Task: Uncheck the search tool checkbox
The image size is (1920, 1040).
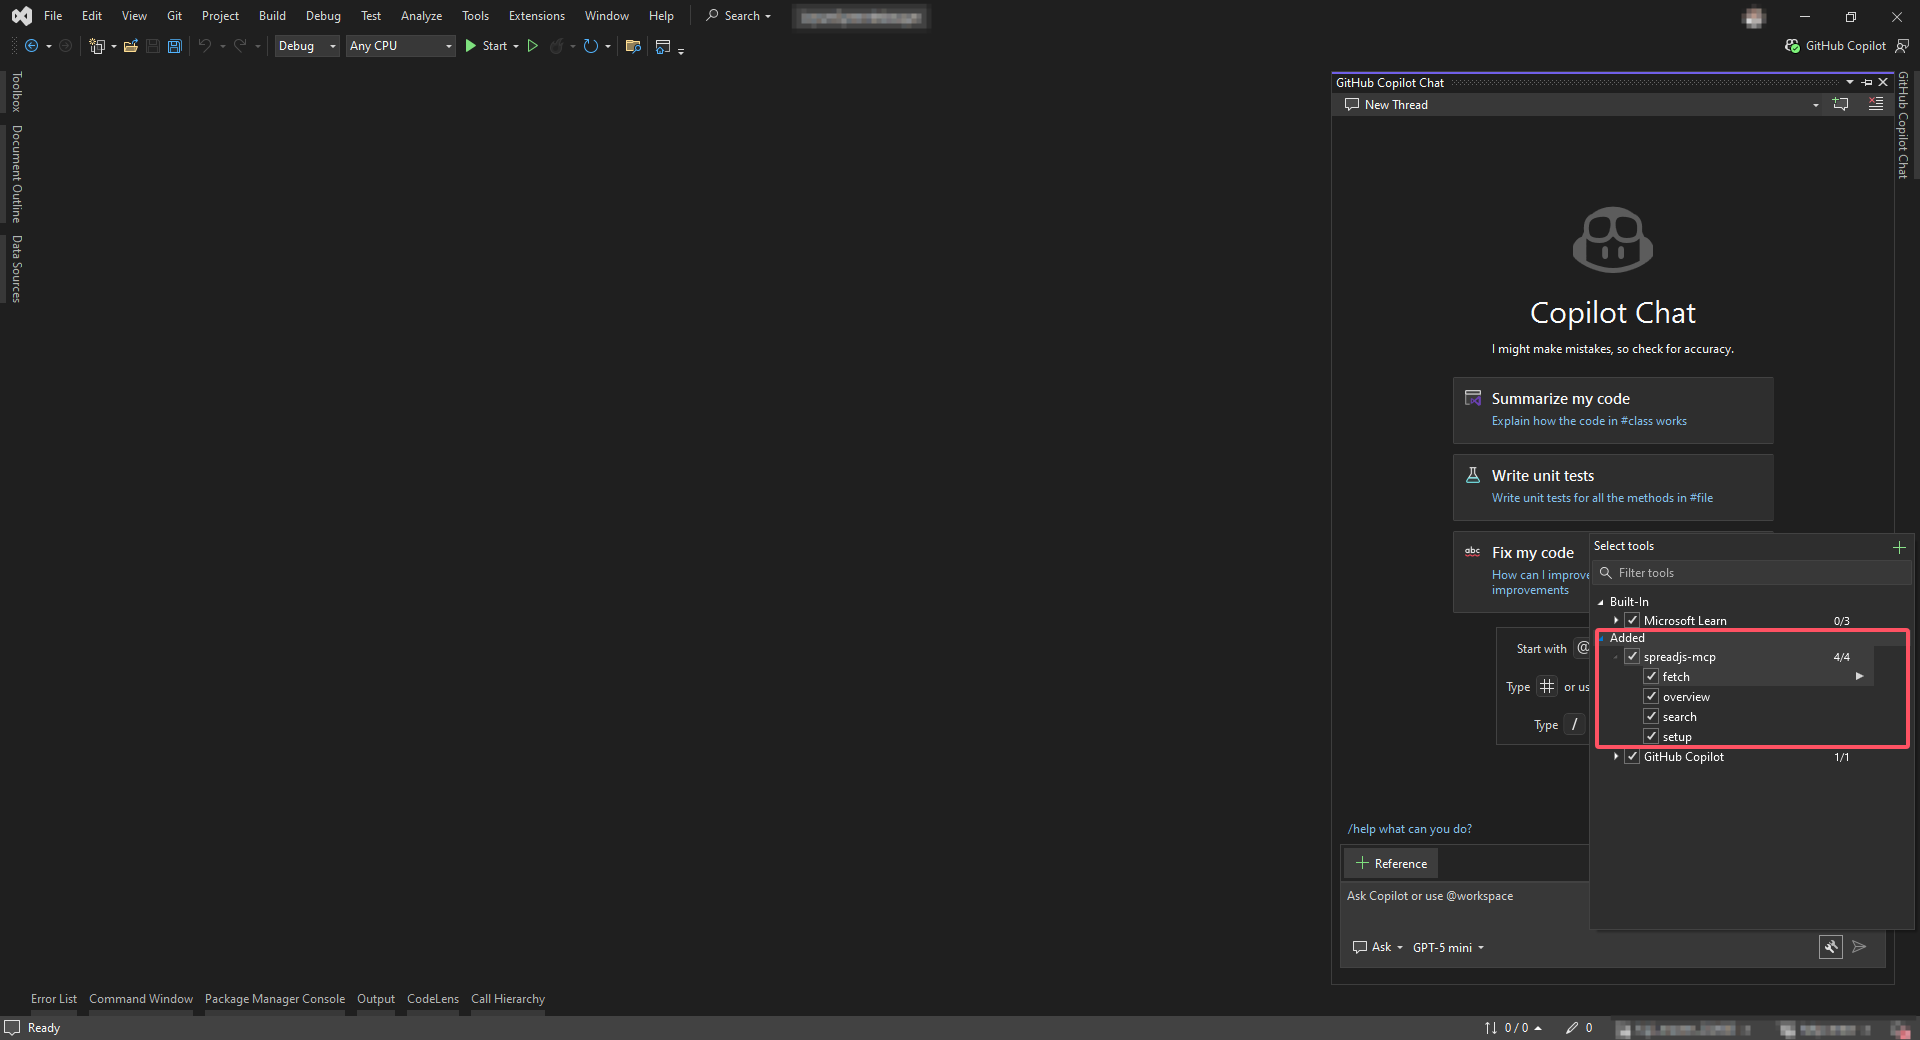Action: tap(1652, 717)
